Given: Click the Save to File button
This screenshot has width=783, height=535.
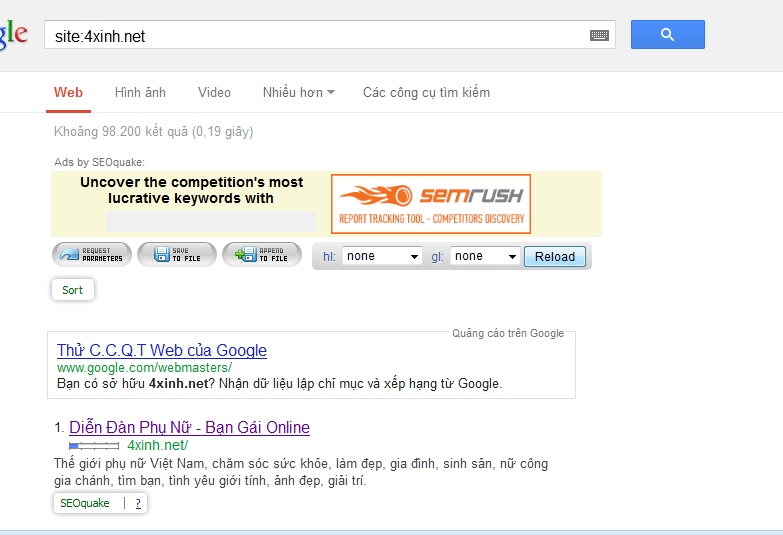Looking at the screenshot, I should 177,255.
